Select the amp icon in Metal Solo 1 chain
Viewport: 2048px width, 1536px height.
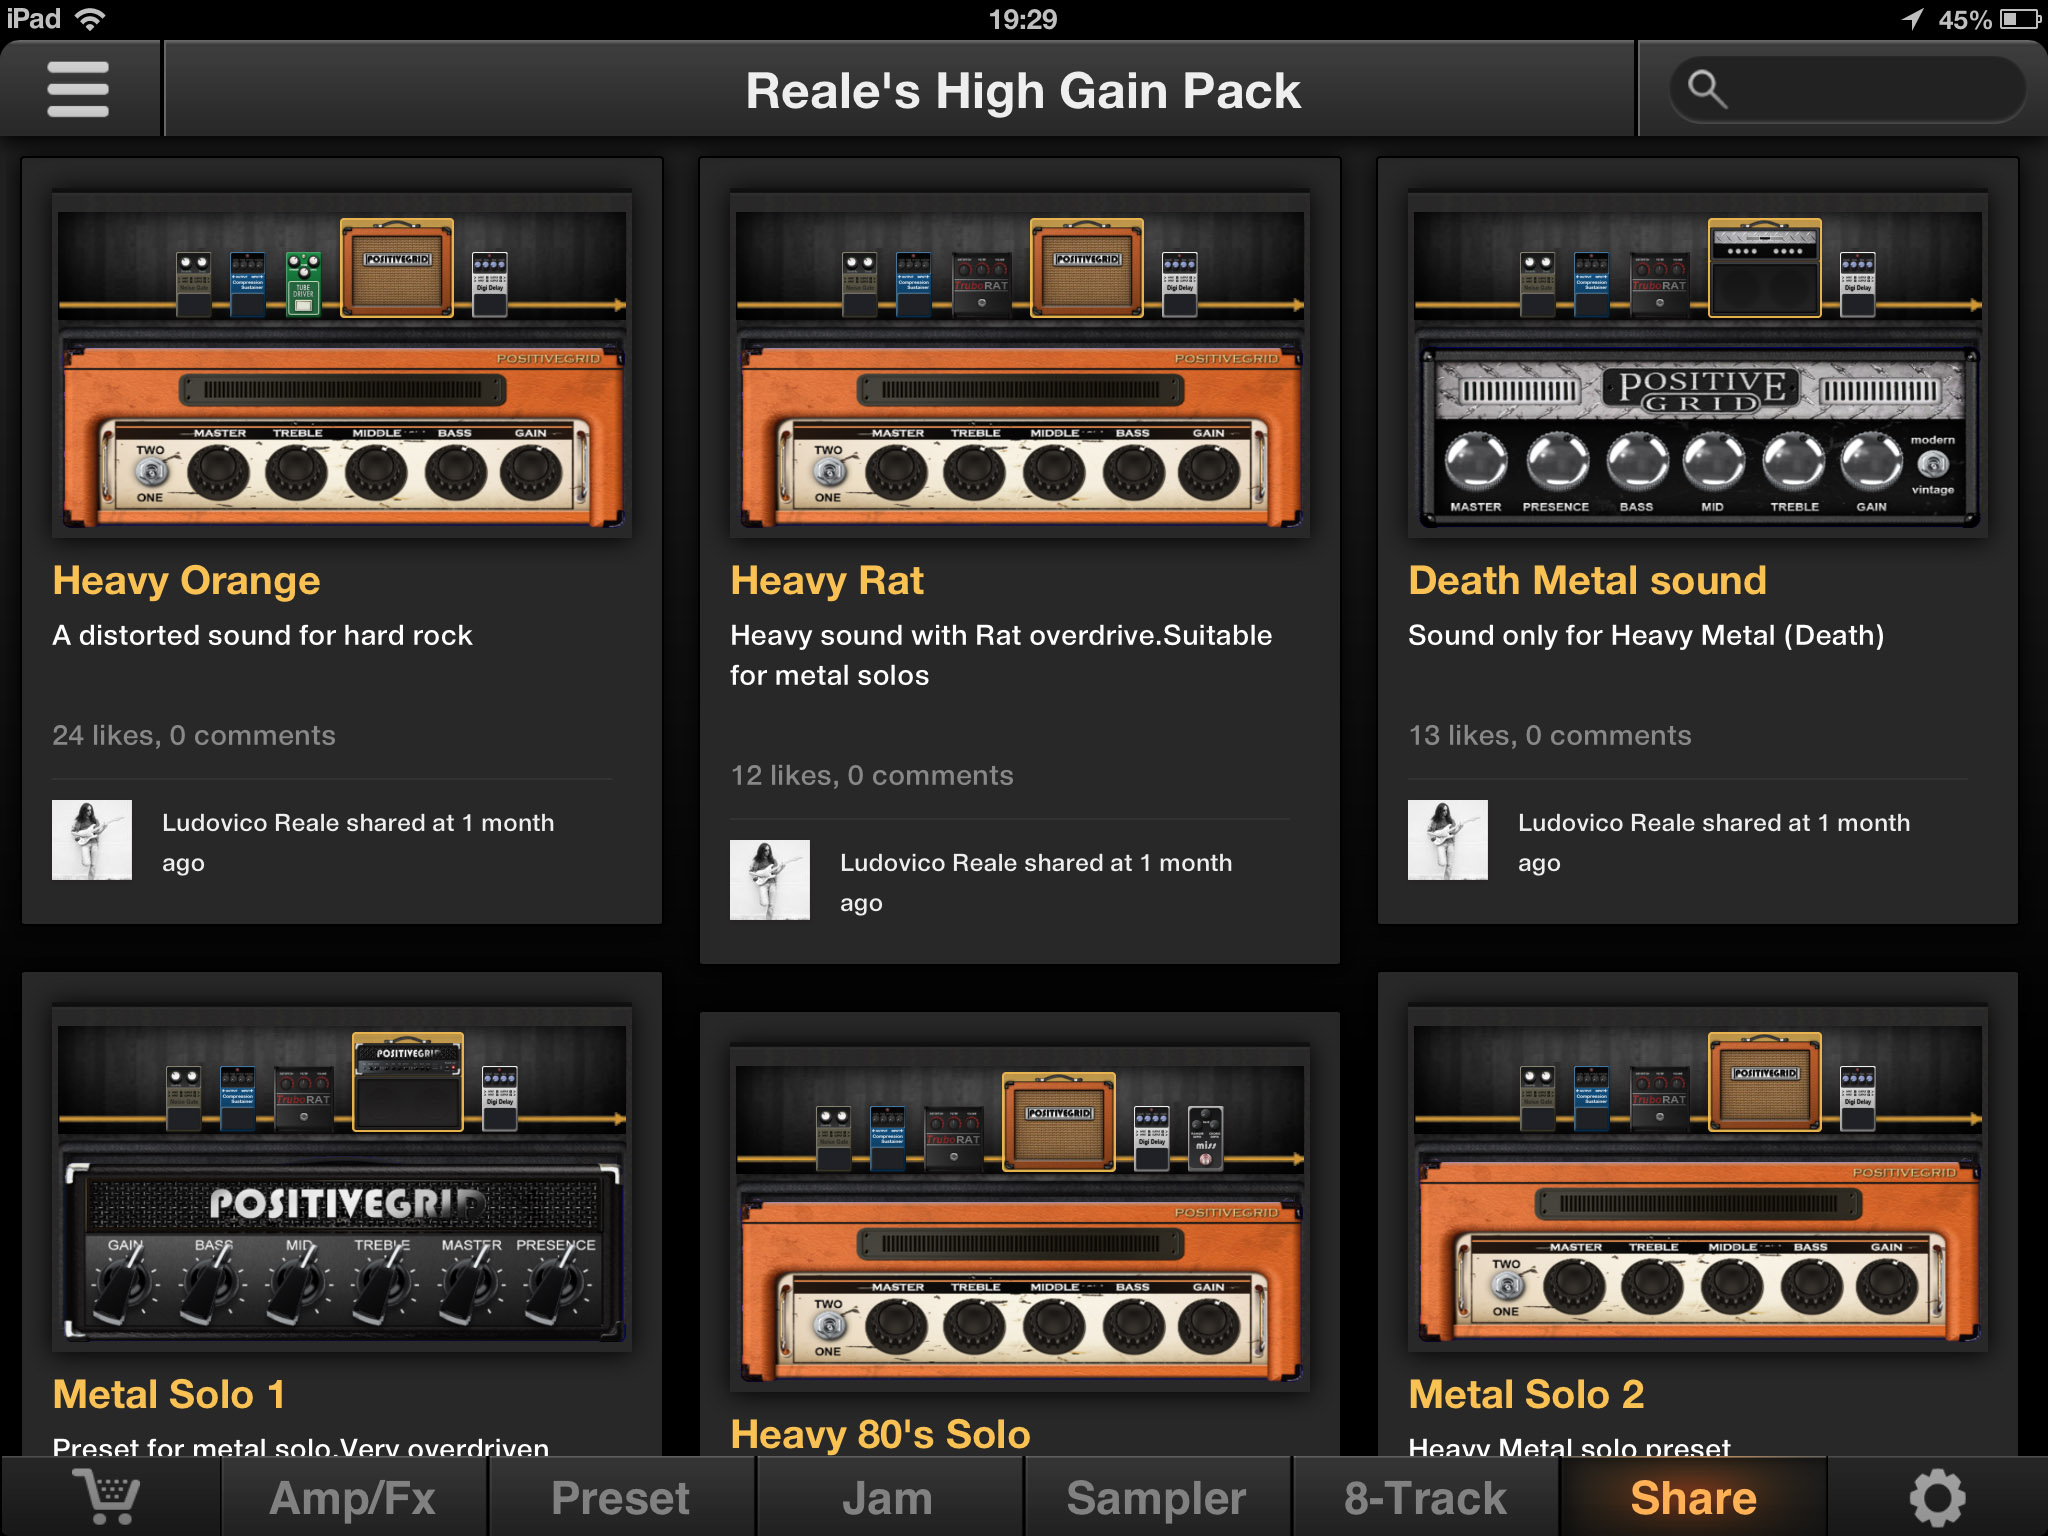408,1082
